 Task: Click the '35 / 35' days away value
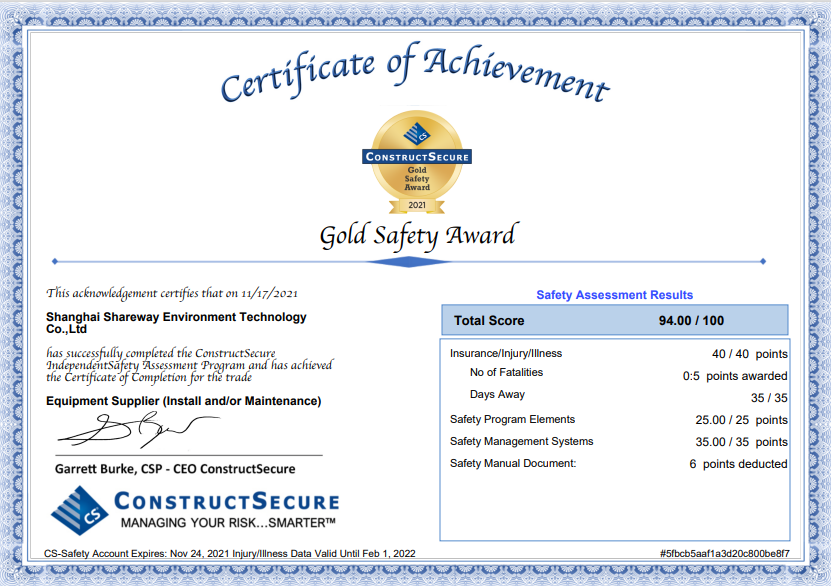point(769,398)
